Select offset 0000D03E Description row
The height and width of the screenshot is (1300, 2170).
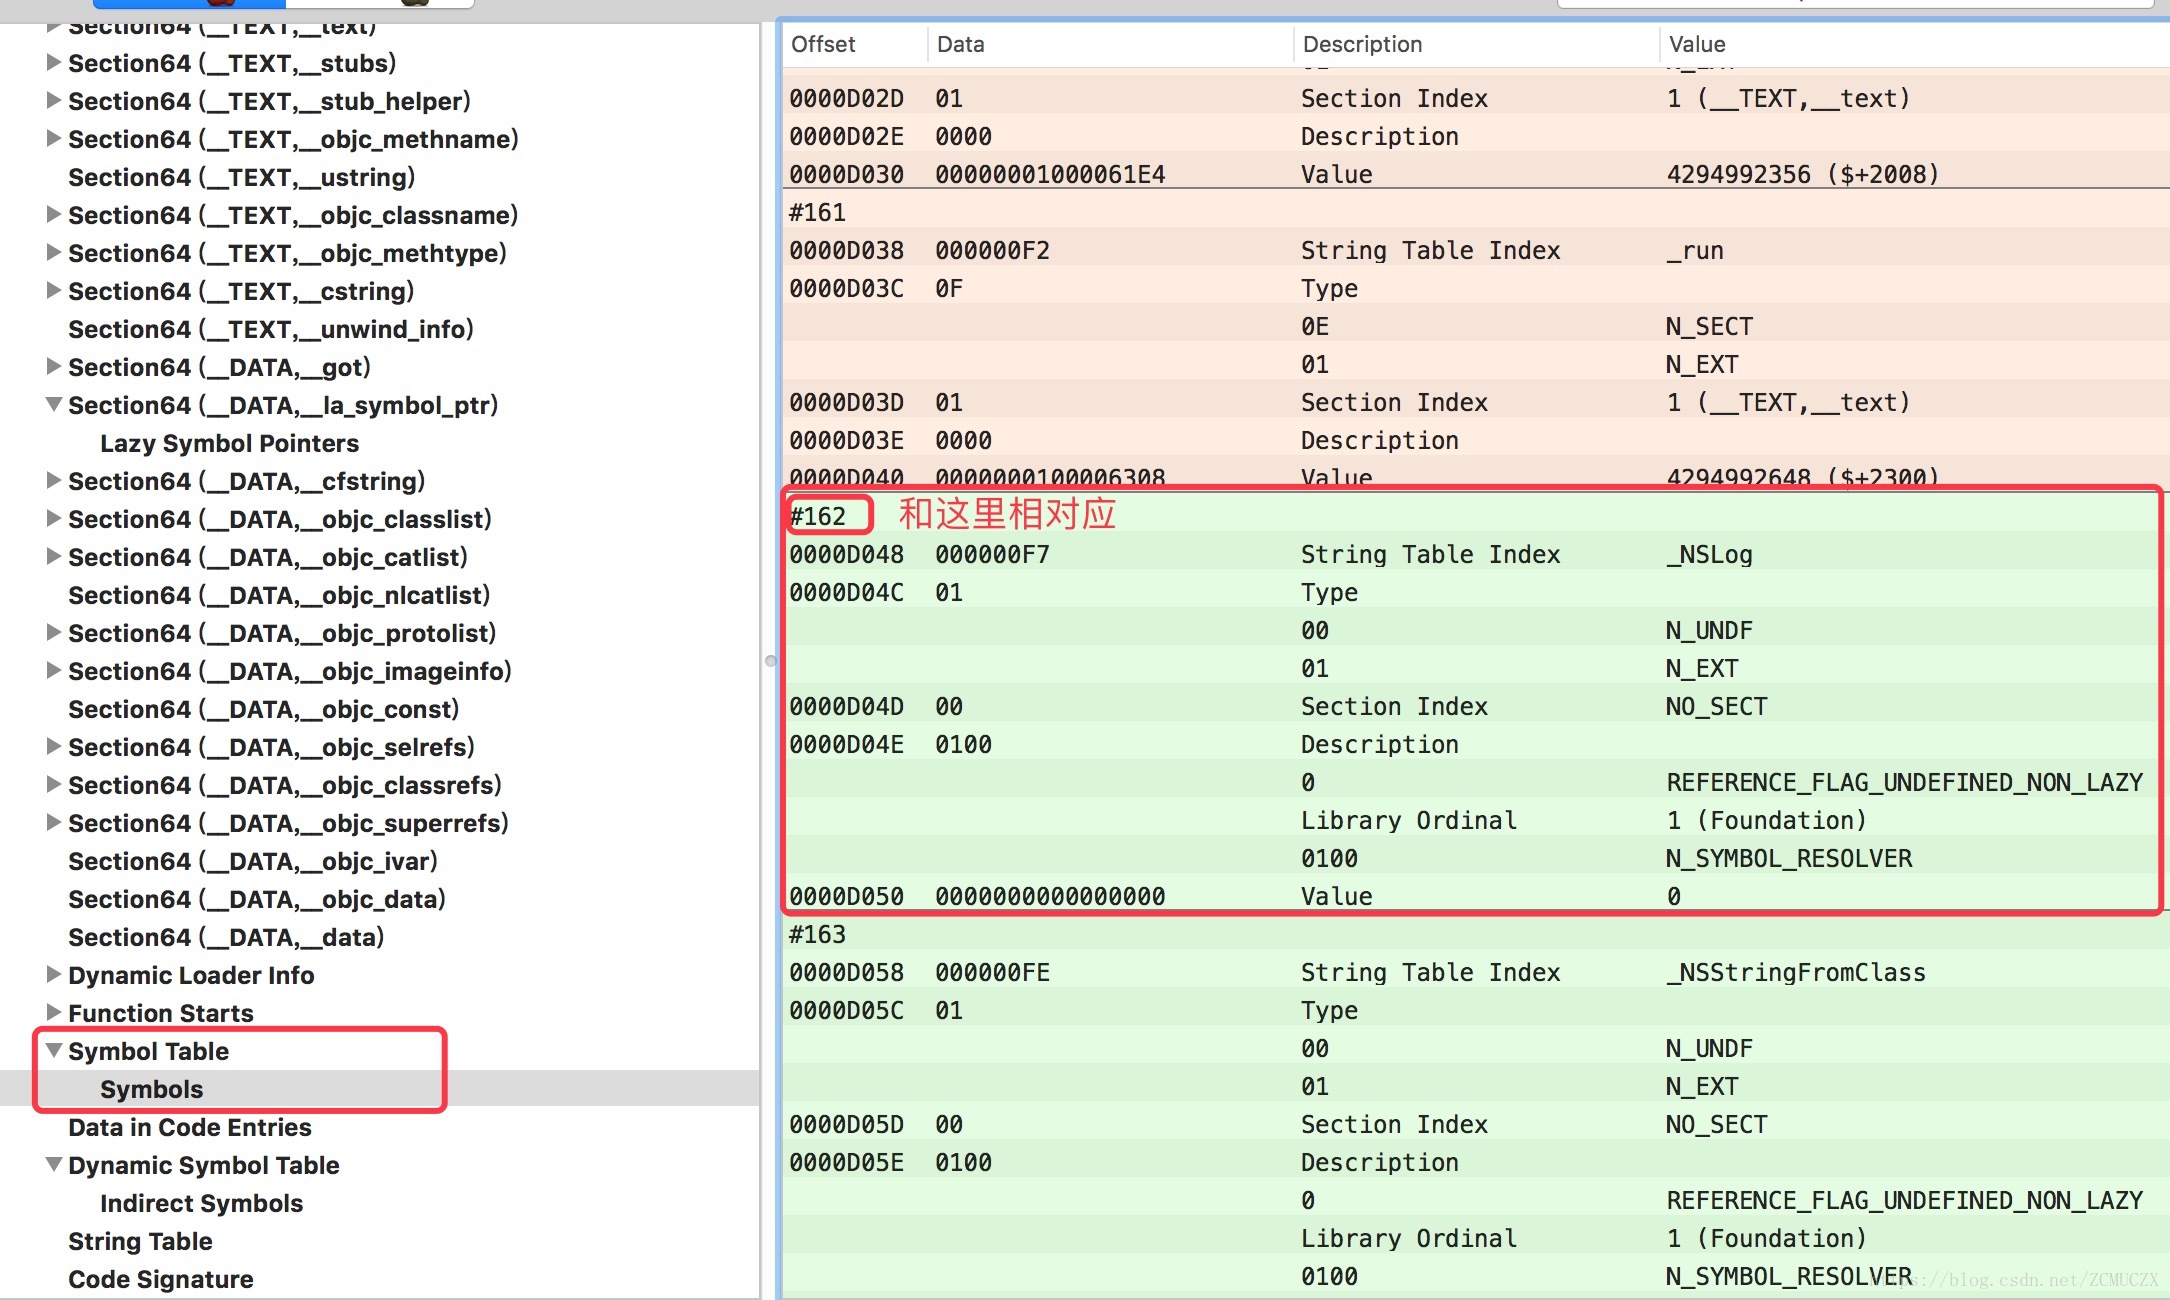tap(1476, 440)
